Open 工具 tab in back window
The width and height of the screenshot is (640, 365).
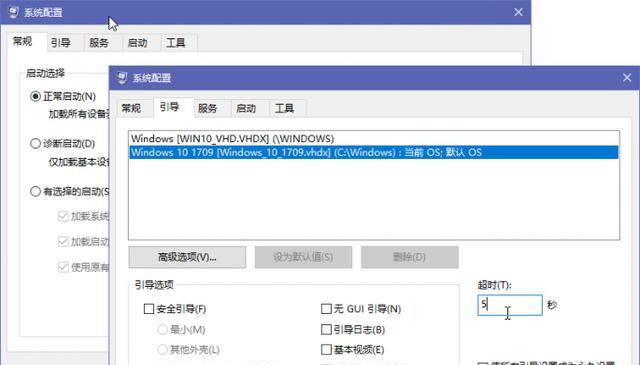(176, 43)
